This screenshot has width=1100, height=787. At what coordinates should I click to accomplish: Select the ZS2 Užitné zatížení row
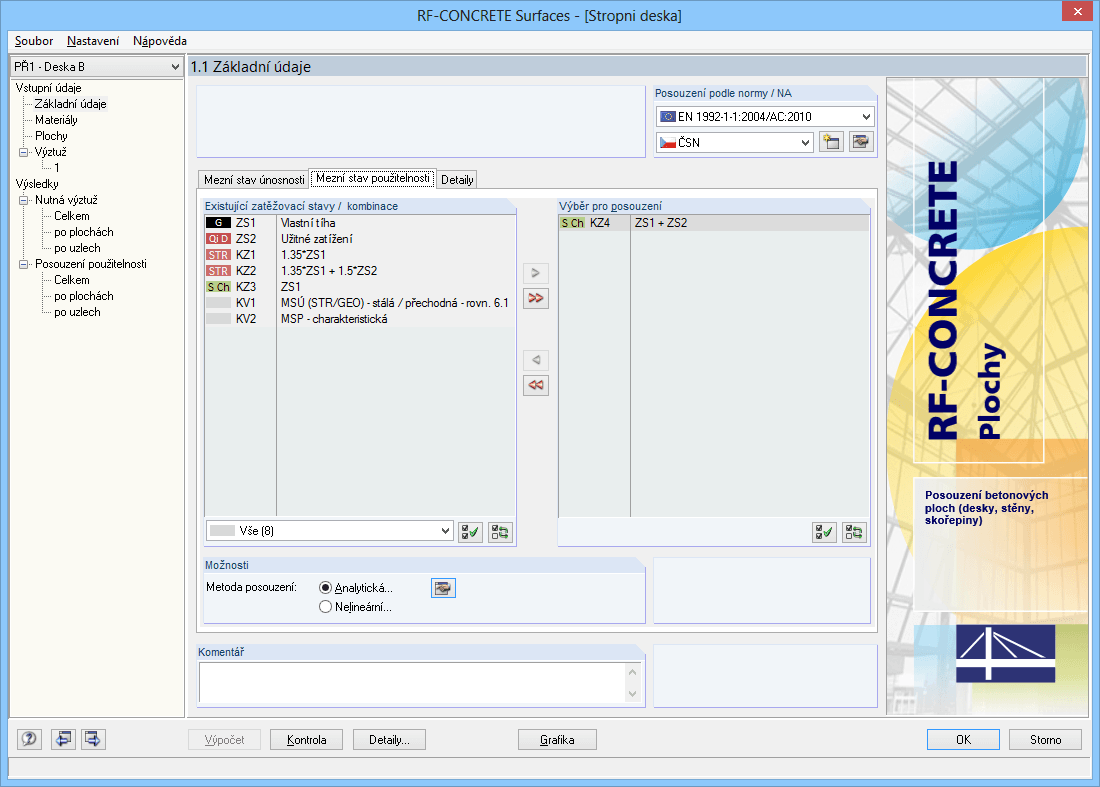pyautogui.click(x=359, y=239)
